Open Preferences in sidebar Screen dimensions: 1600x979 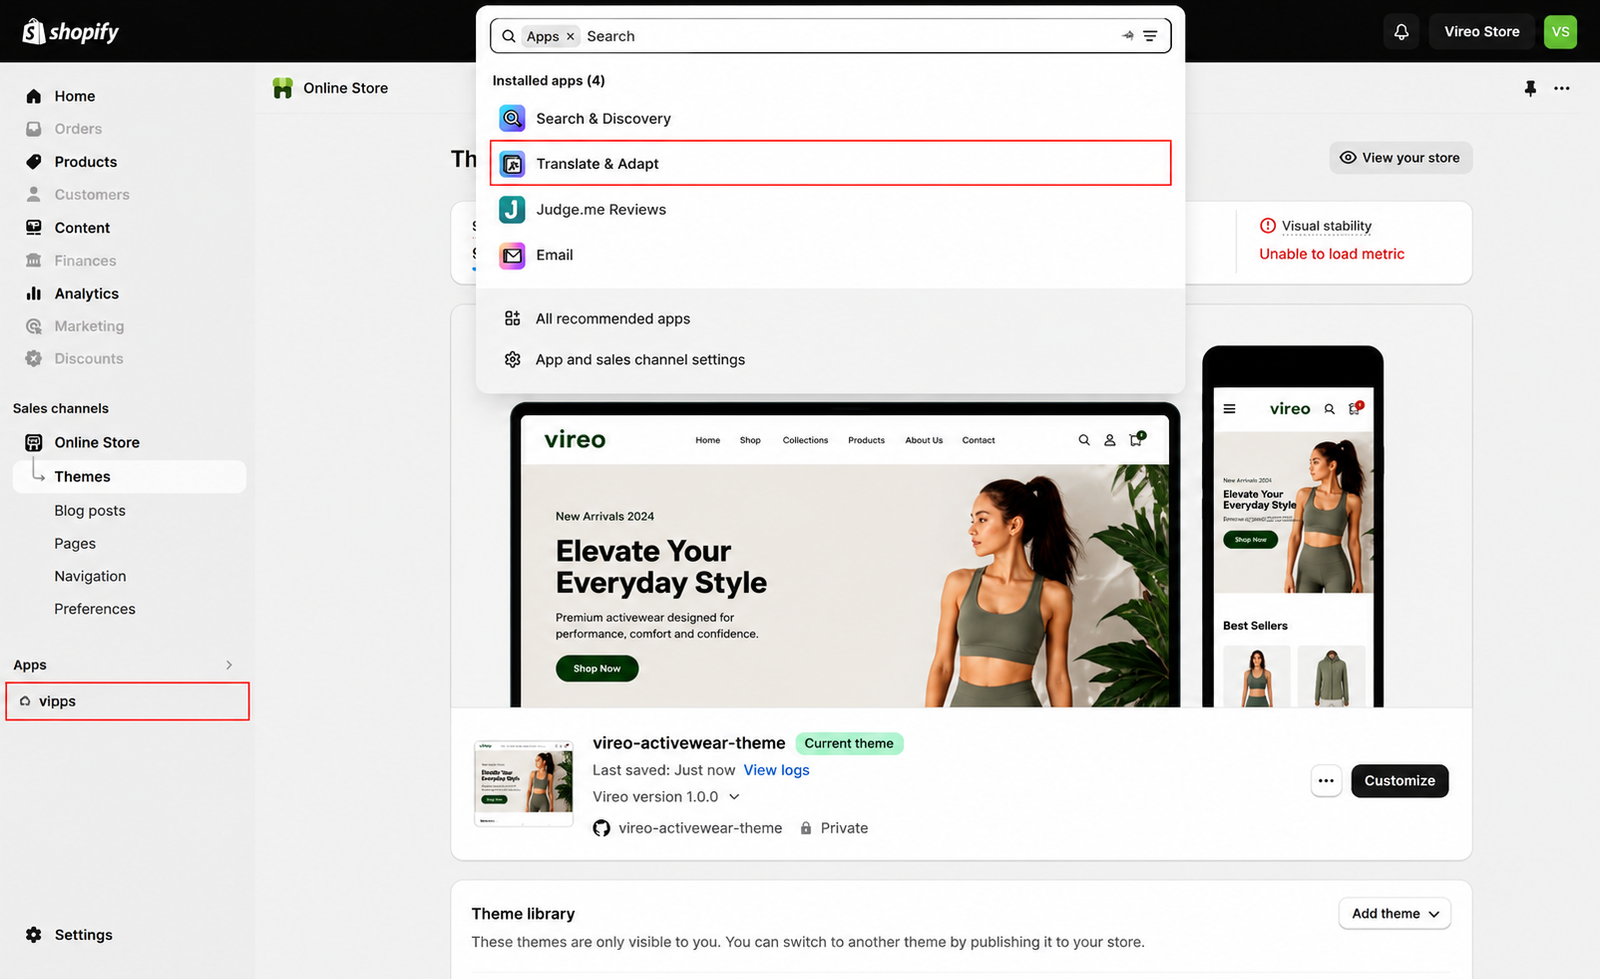point(95,609)
